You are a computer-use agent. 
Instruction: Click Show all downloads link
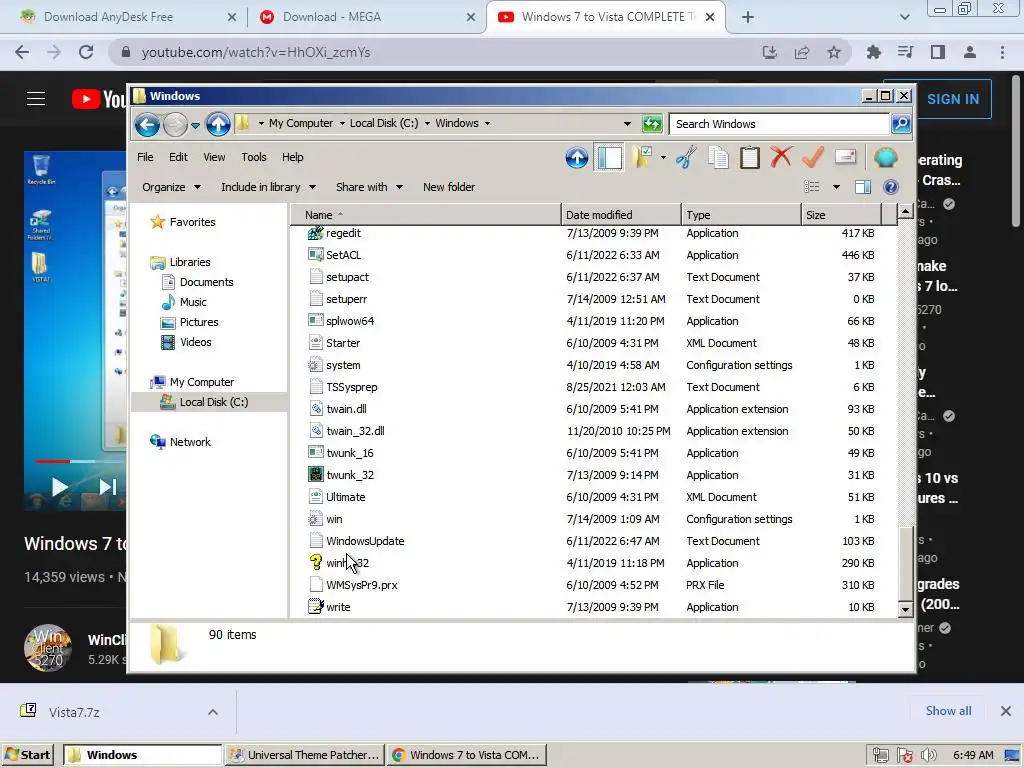pyautogui.click(x=948, y=711)
